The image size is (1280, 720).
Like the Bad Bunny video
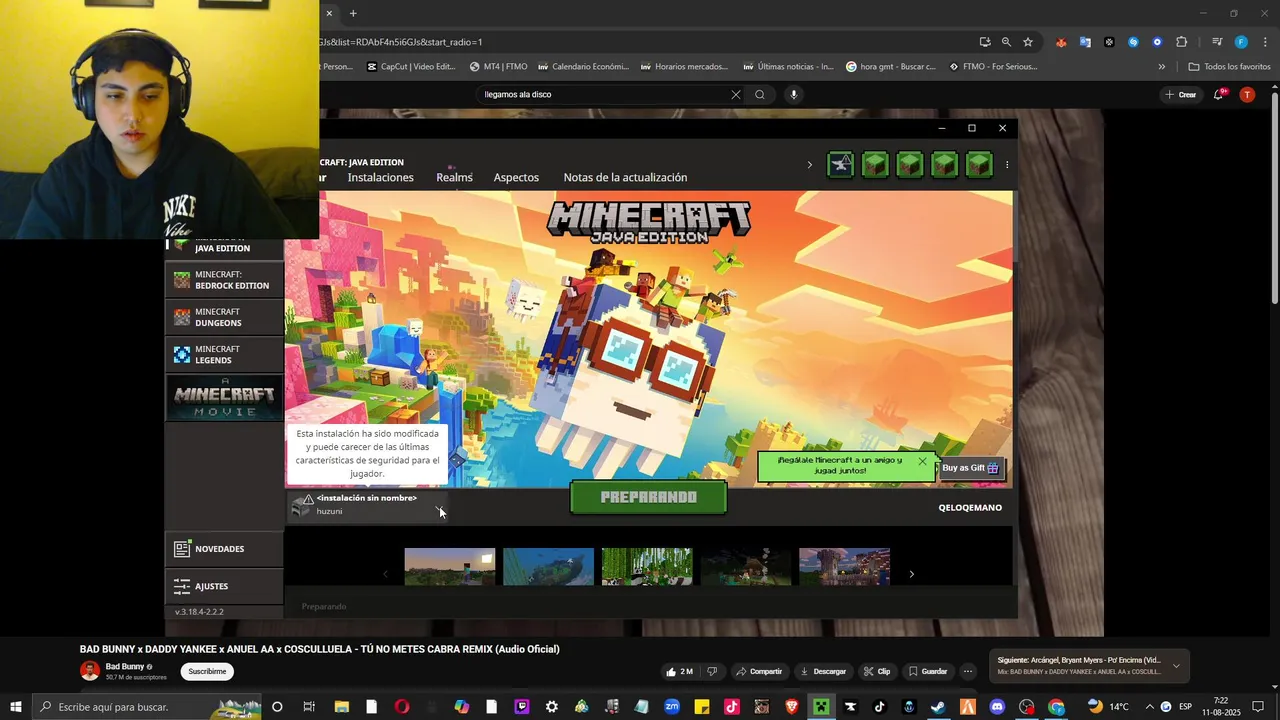[680, 671]
